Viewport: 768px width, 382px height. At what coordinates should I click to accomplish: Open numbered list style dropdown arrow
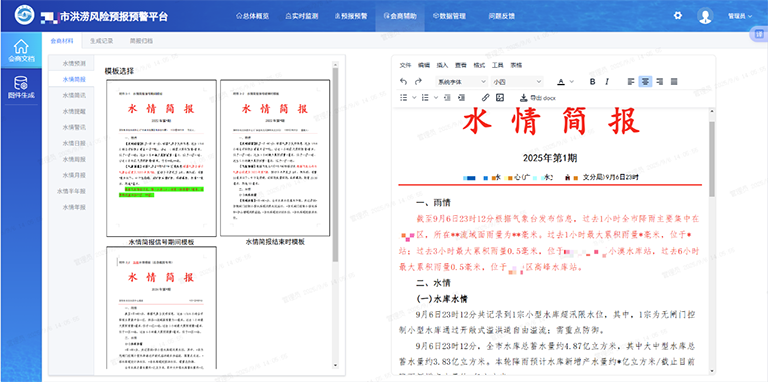[436, 97]
